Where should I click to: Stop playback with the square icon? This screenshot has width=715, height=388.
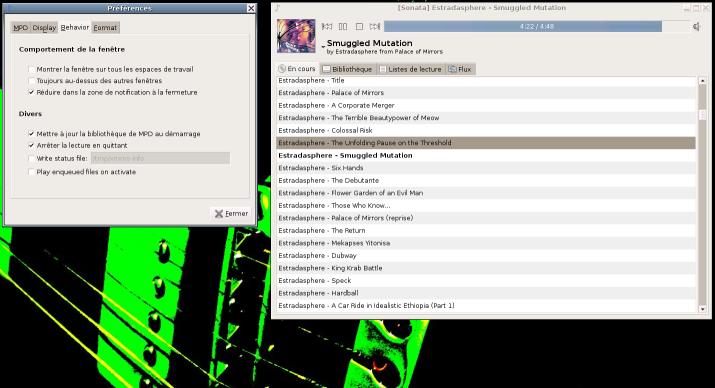point(359,26)
